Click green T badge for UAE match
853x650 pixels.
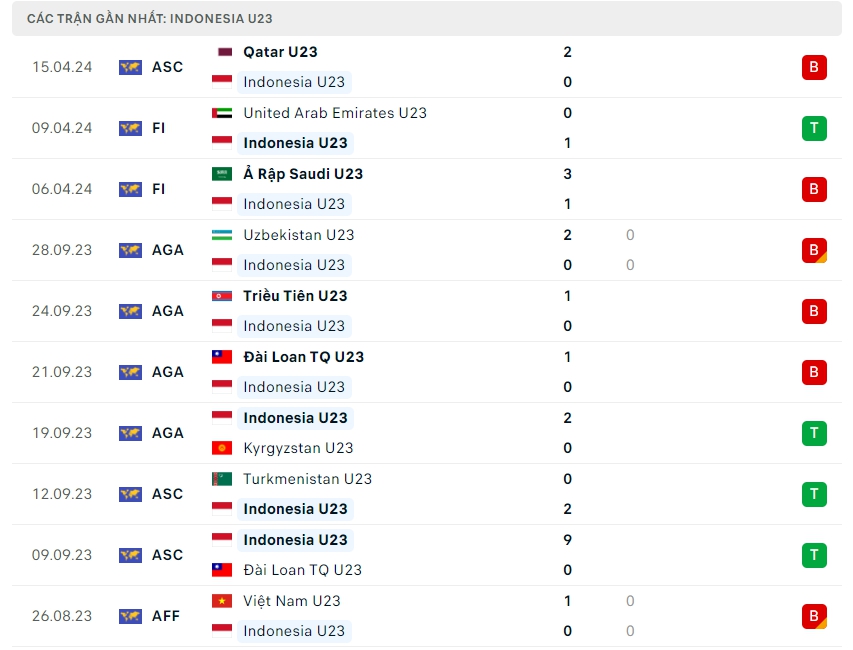click(x=814, y=128)
